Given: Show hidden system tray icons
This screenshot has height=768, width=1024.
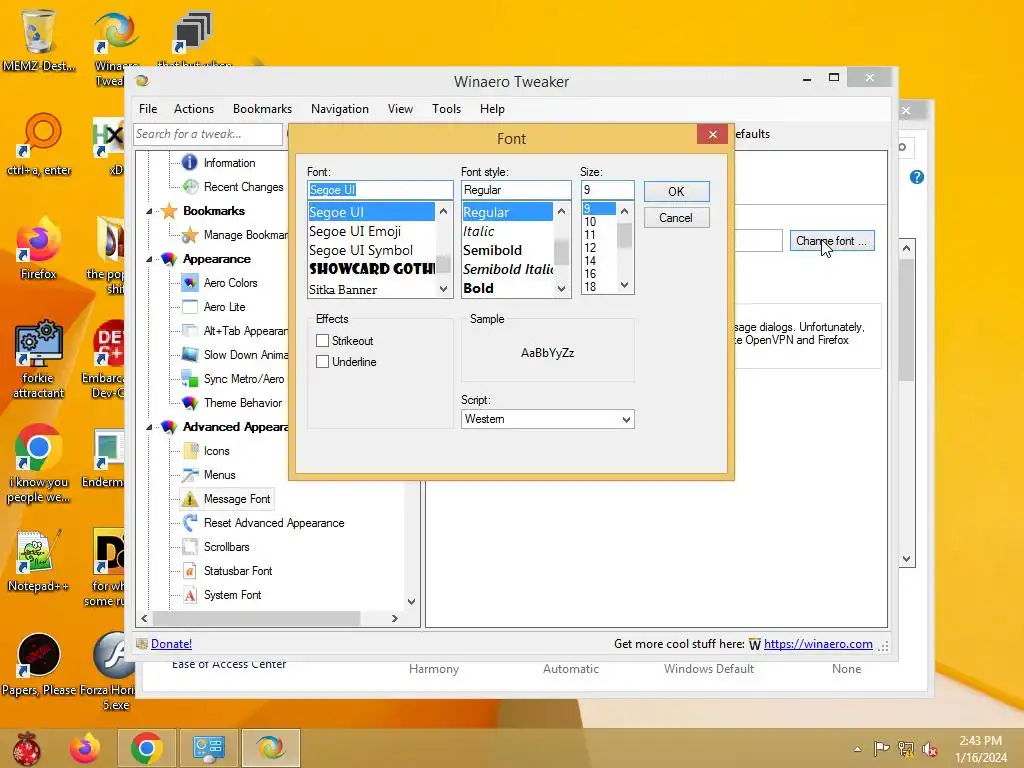Looking at the screenshot, I should coord(857,749).
